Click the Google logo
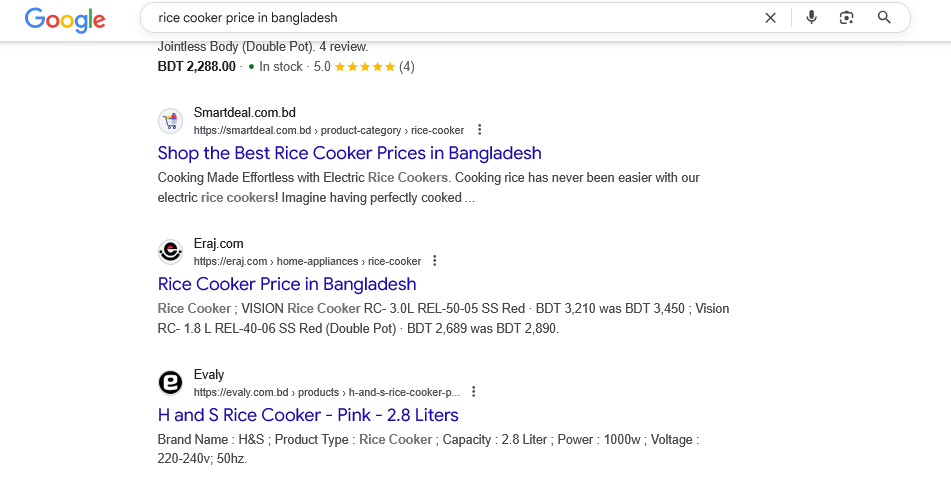This screenshot has width=951, height=477. 65,18
